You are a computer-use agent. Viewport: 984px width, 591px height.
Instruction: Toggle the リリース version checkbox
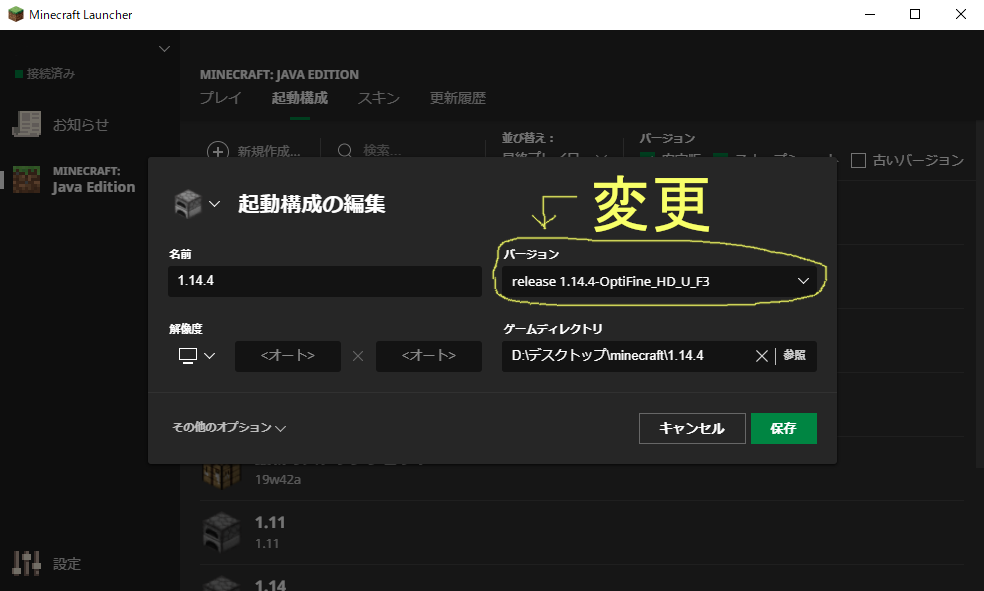(x=646, y=158)
